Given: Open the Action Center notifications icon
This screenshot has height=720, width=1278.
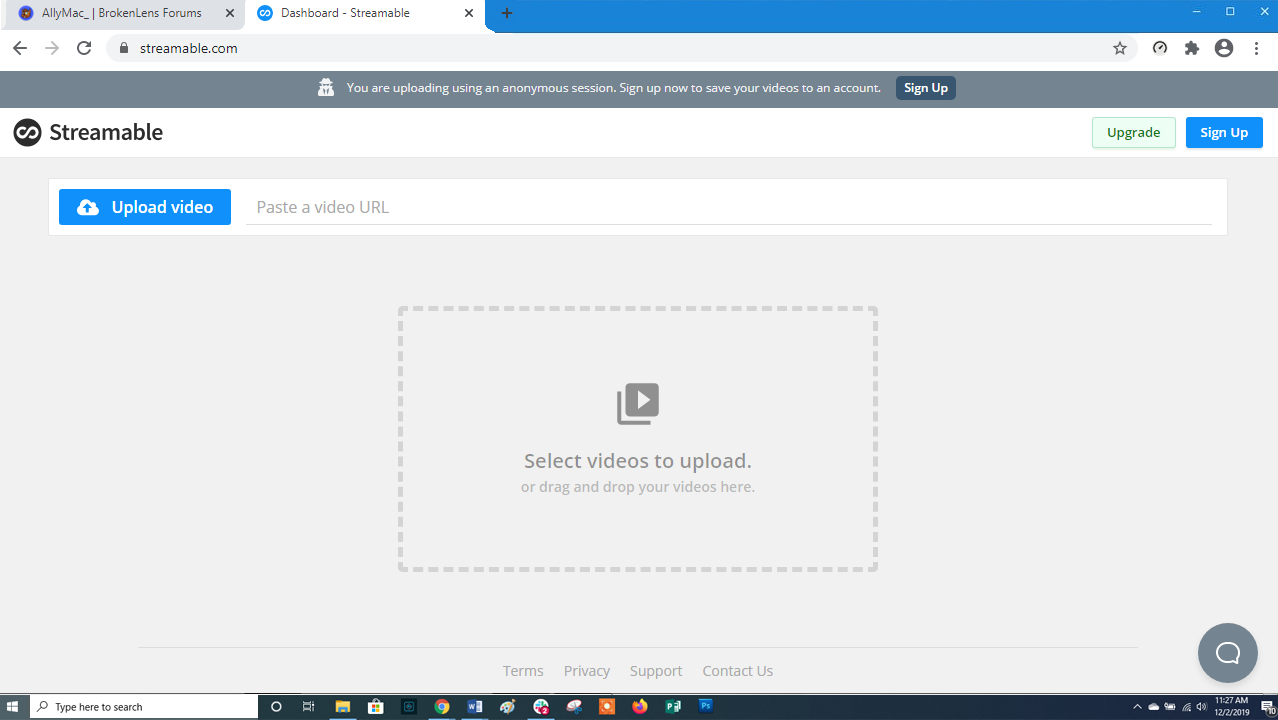Looking at the screenshot, I should click(x=1266, y=706).
